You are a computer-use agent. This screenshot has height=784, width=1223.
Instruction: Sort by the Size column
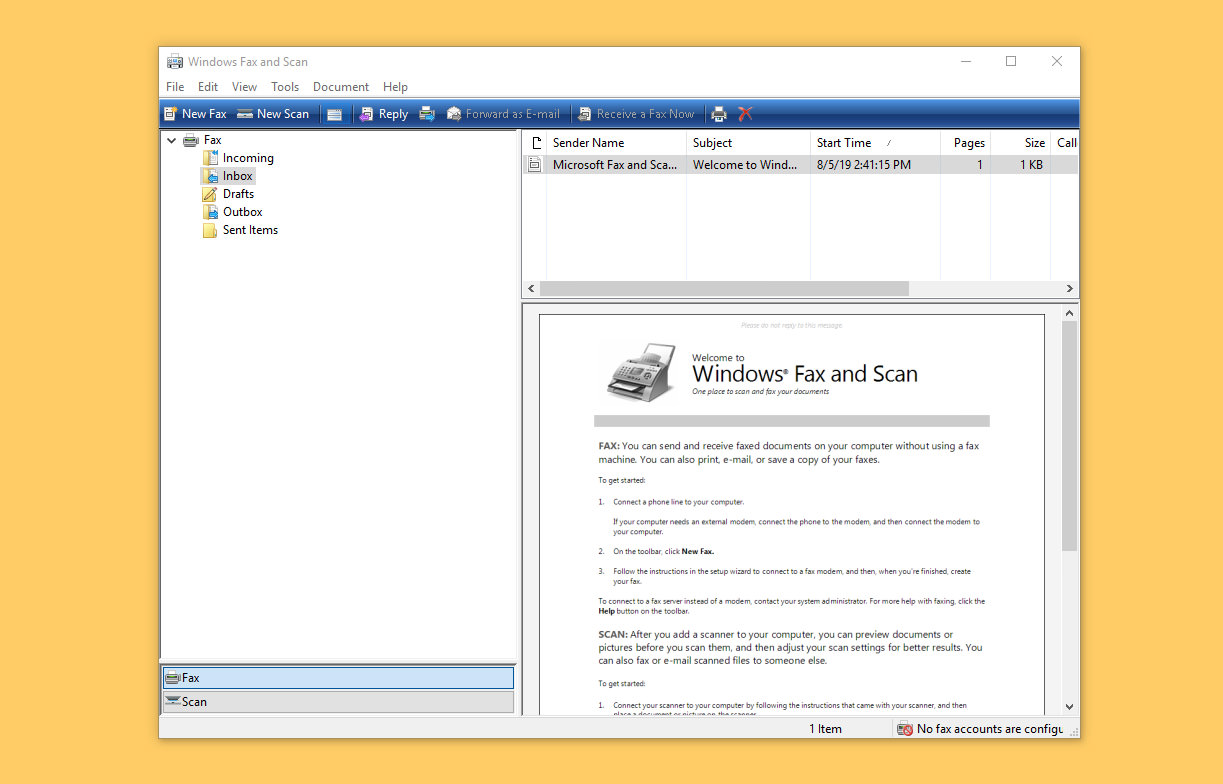click(x=1021, y=143)
